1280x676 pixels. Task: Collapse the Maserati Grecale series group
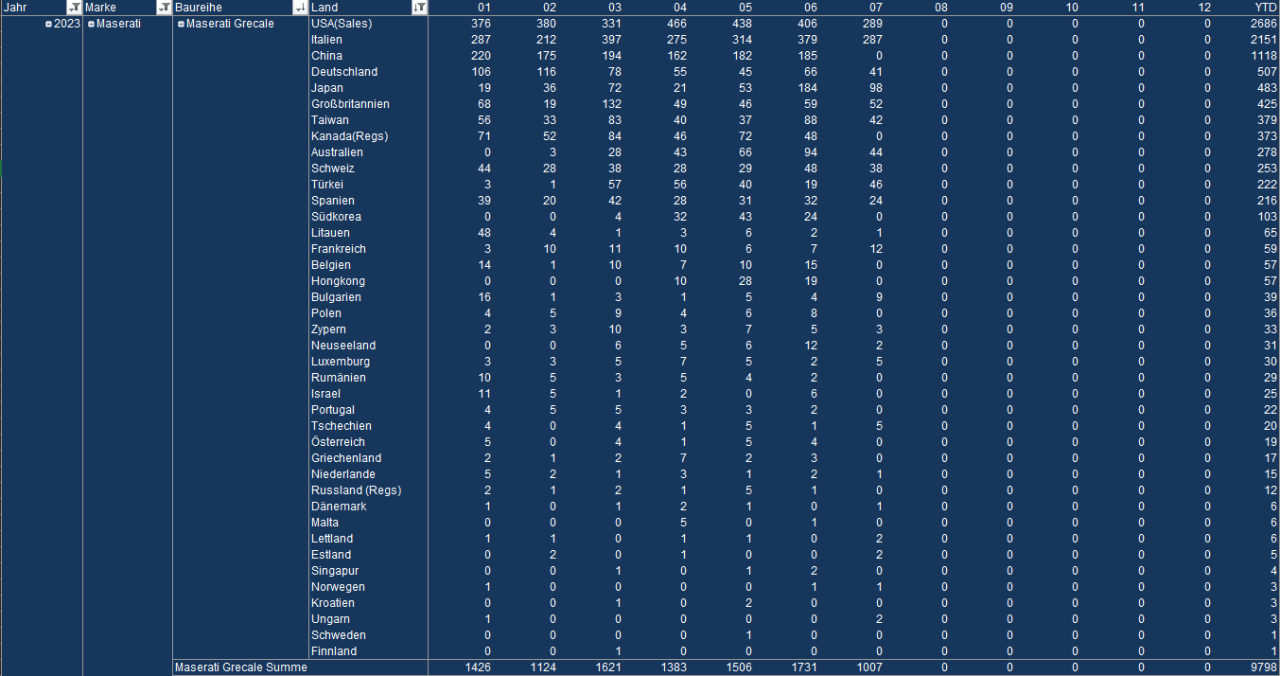coord(181,24)
